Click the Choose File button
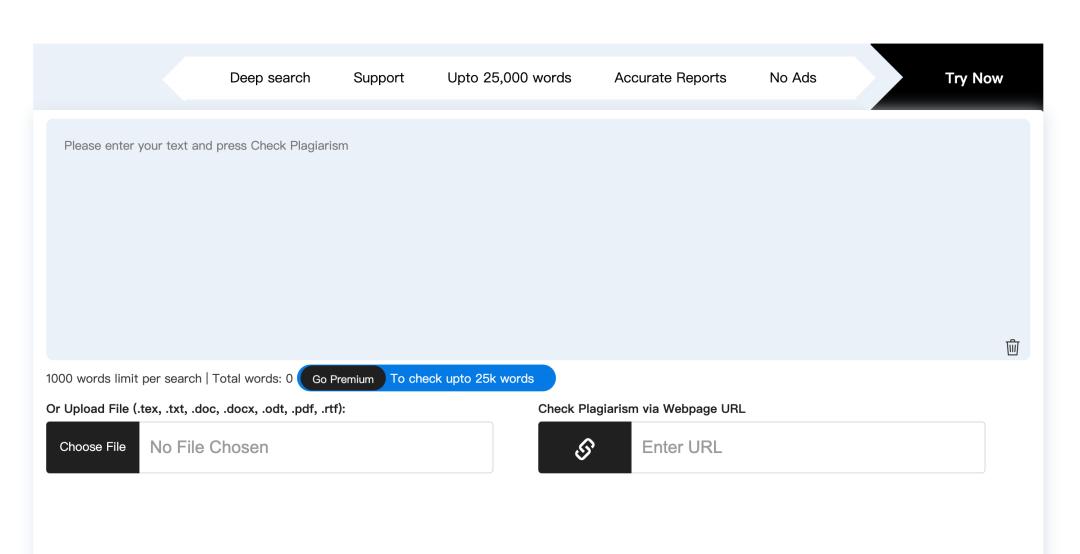The height and width of the screenshot is (554, 1080). coord(93,447)
